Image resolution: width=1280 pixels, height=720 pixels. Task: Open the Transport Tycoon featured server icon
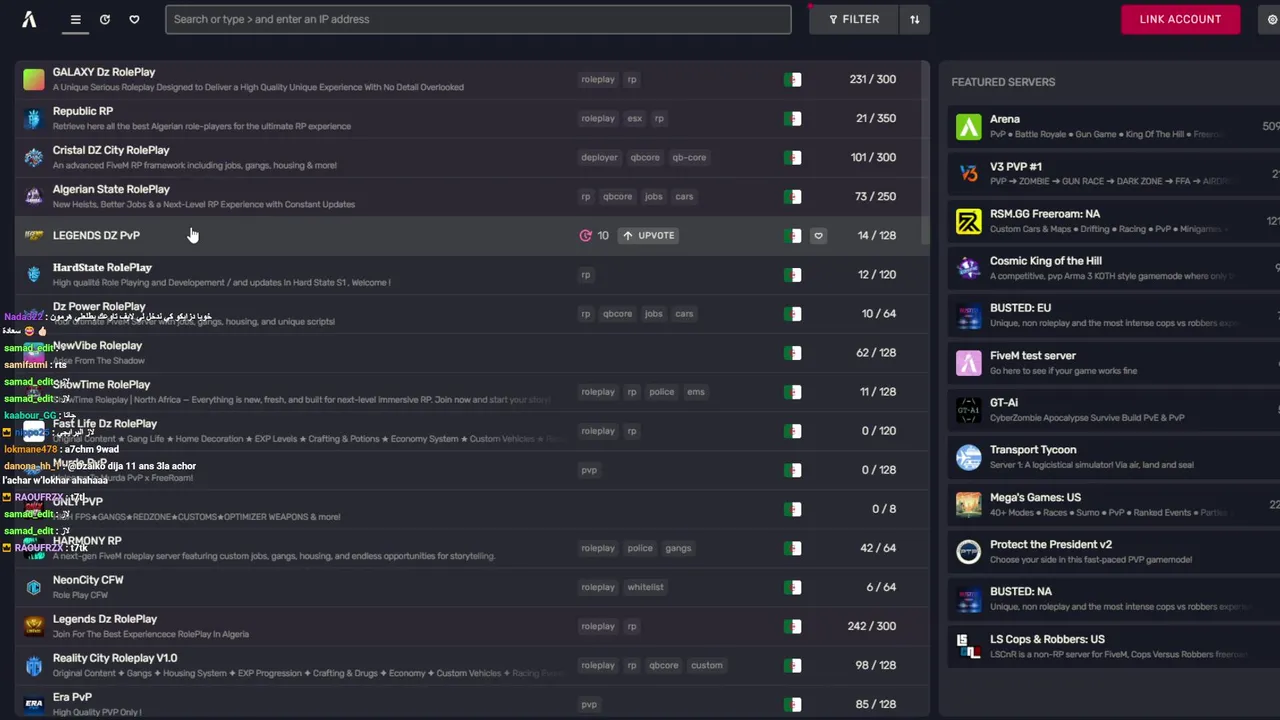[x=968, y=457]
